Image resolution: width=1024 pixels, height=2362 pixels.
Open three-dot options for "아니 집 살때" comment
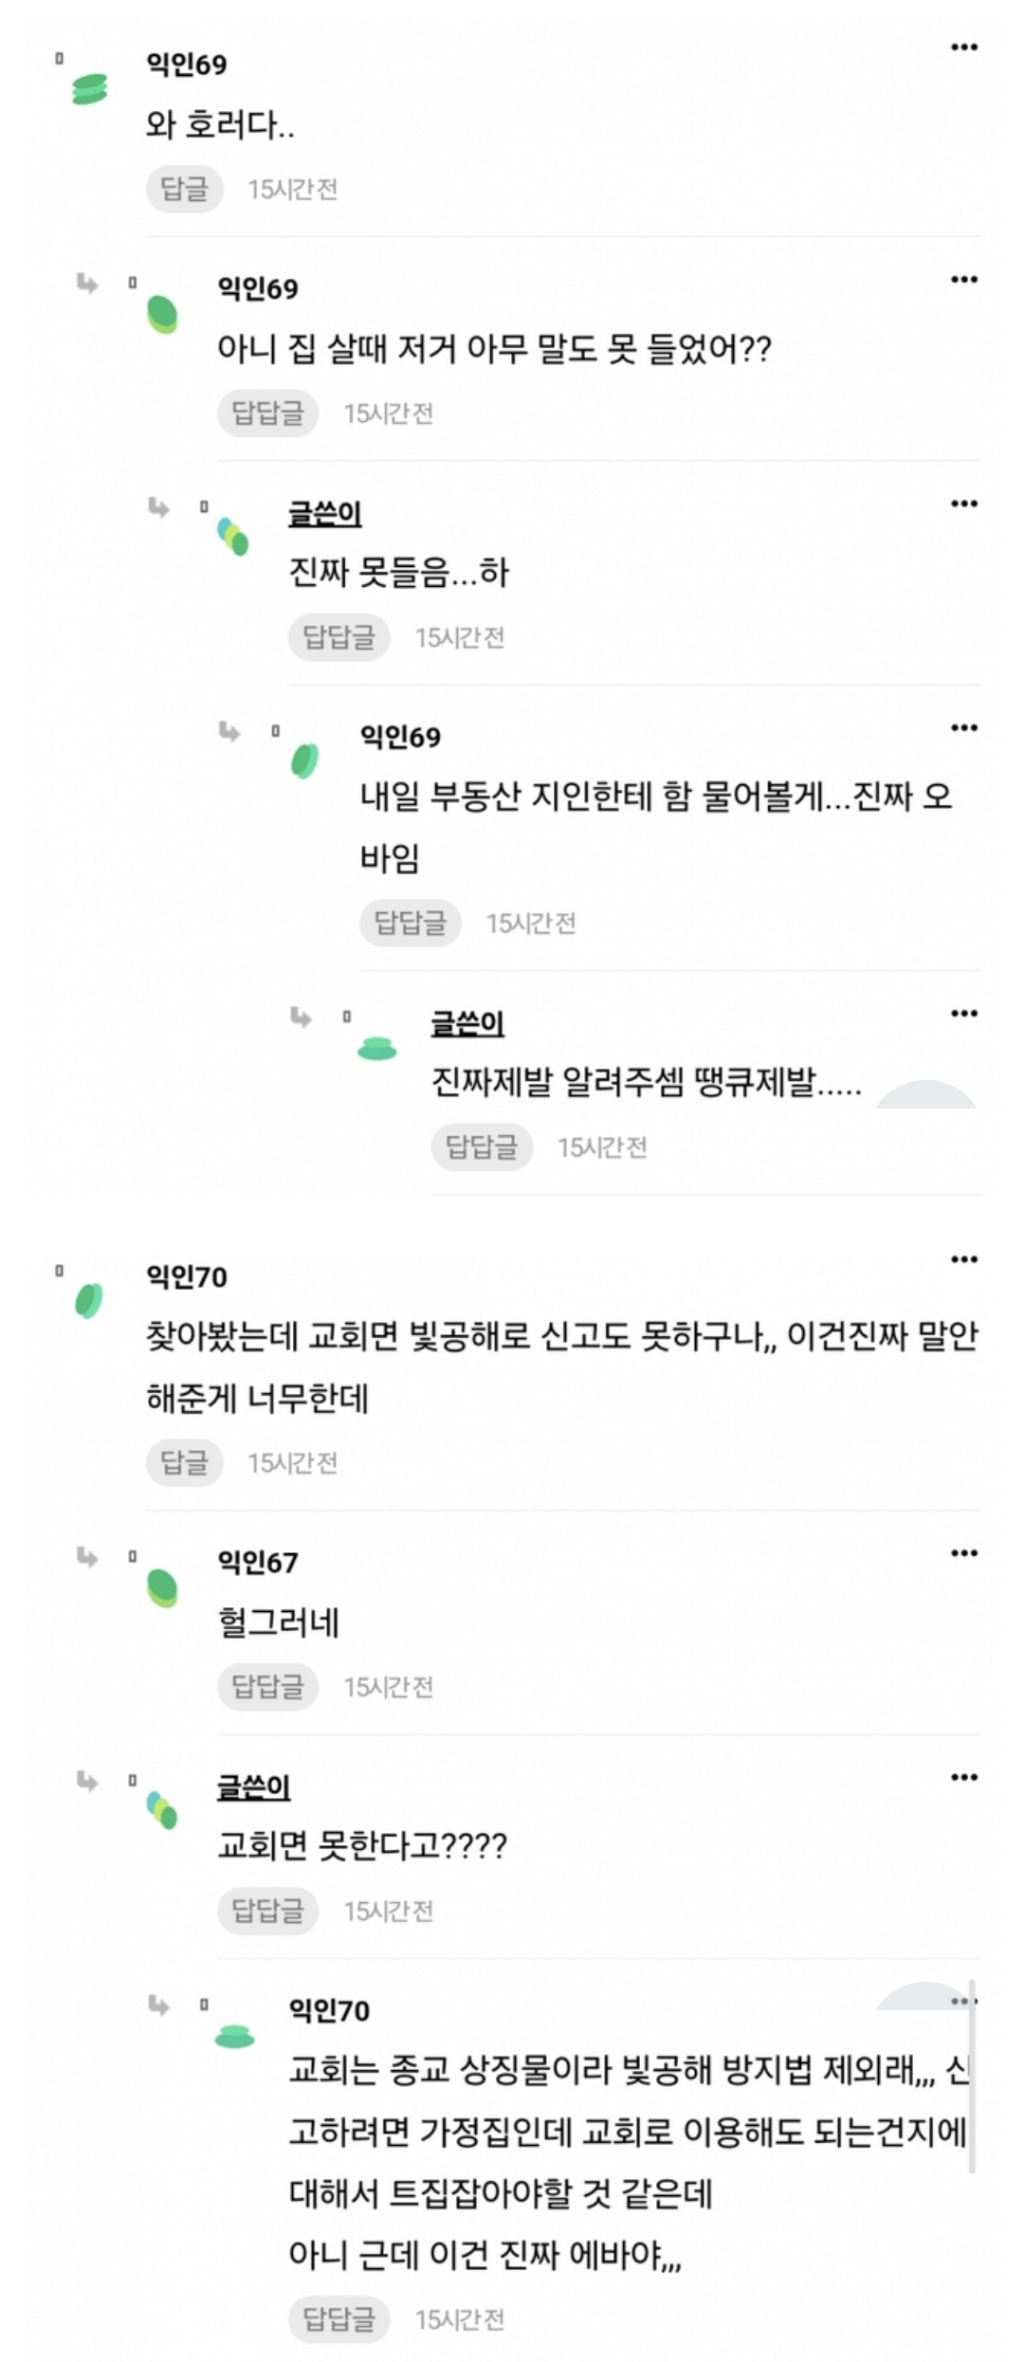point(963,280)
